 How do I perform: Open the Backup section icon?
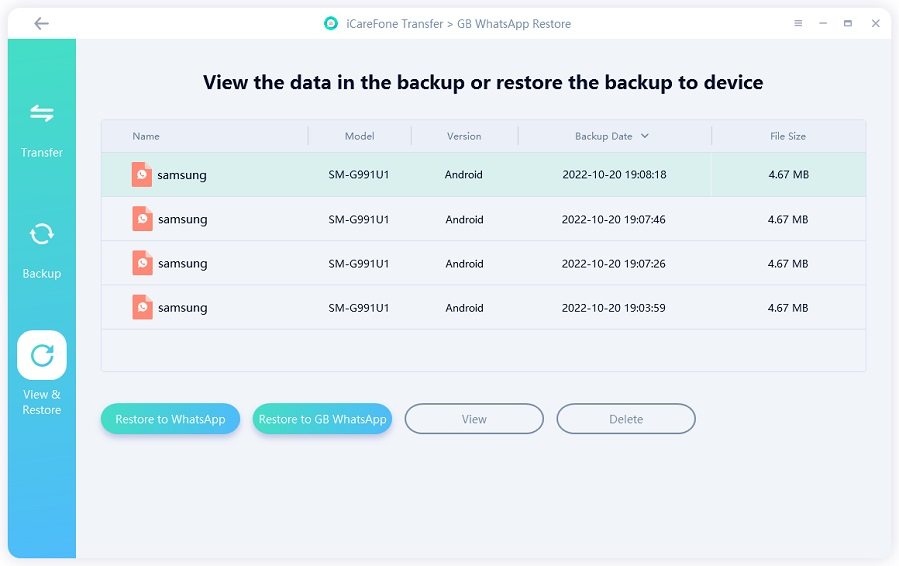(42, 234)
